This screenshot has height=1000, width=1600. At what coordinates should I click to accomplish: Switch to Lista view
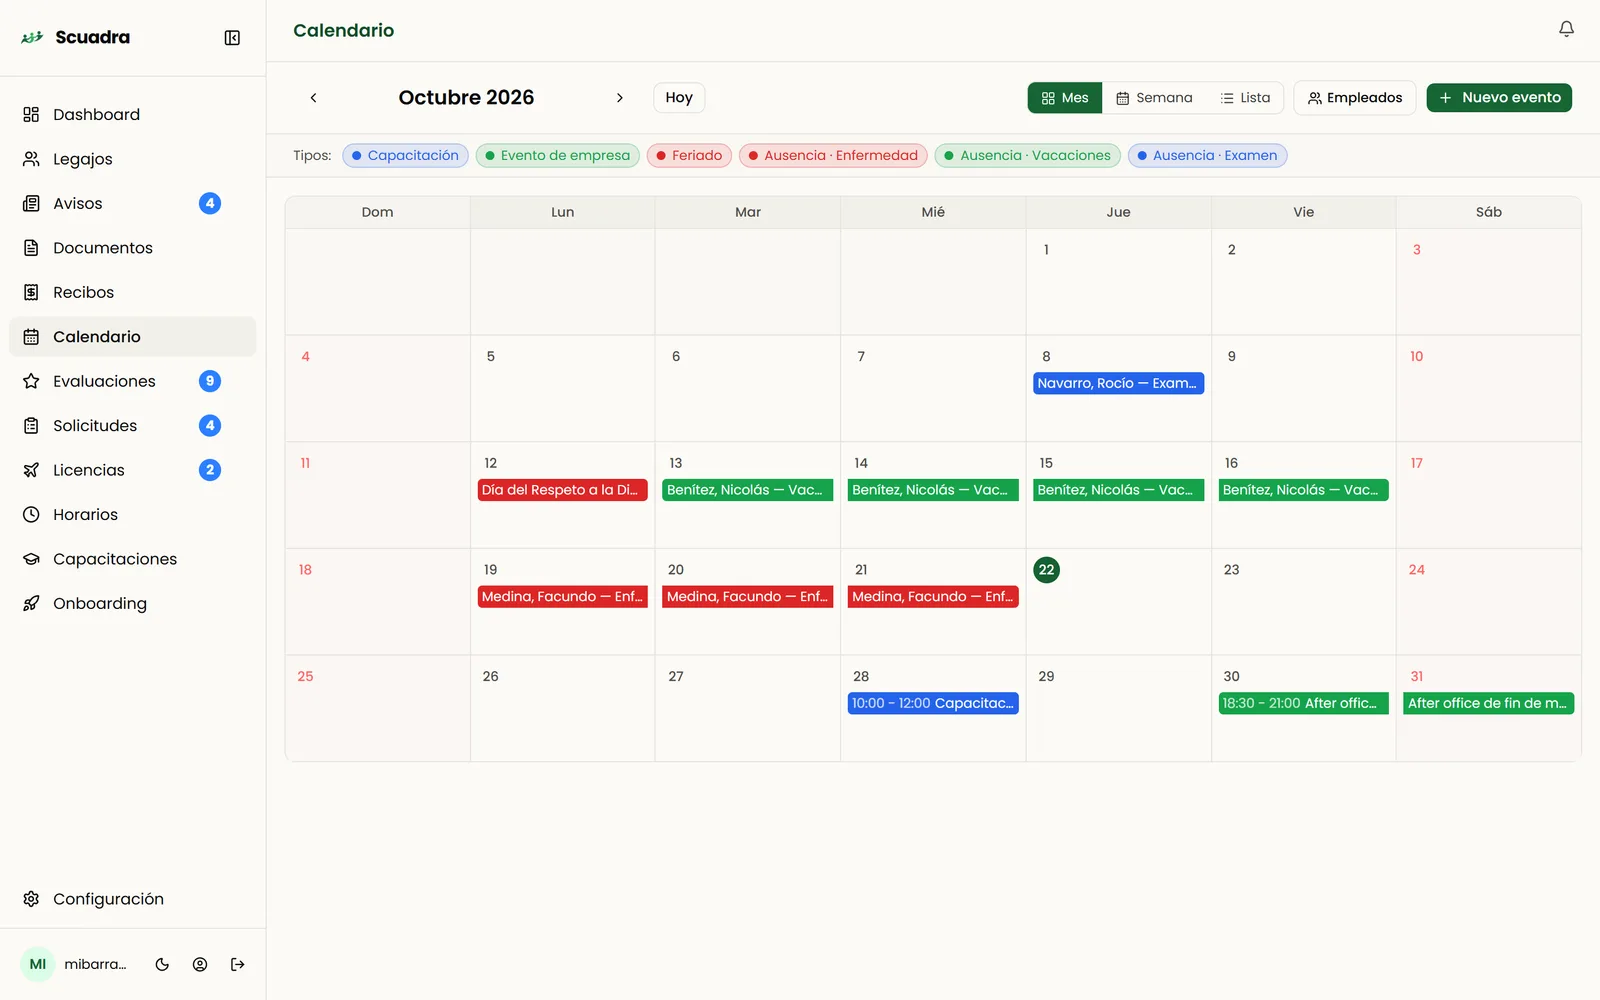click(x=1245, y=98)
